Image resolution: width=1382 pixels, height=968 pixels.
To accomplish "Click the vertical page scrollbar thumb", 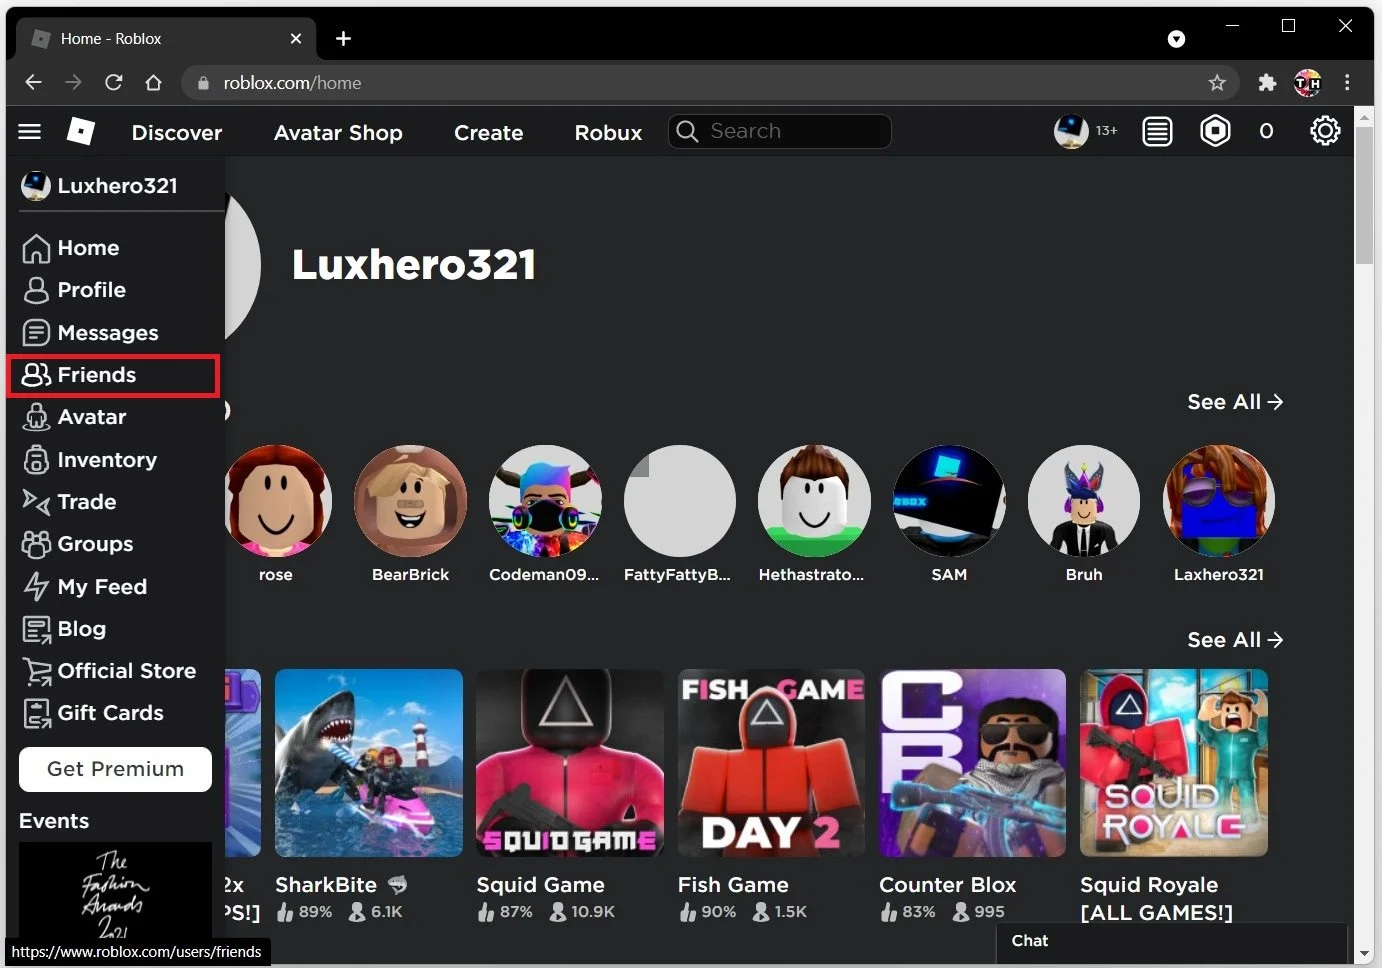I will click(1364, 195).
